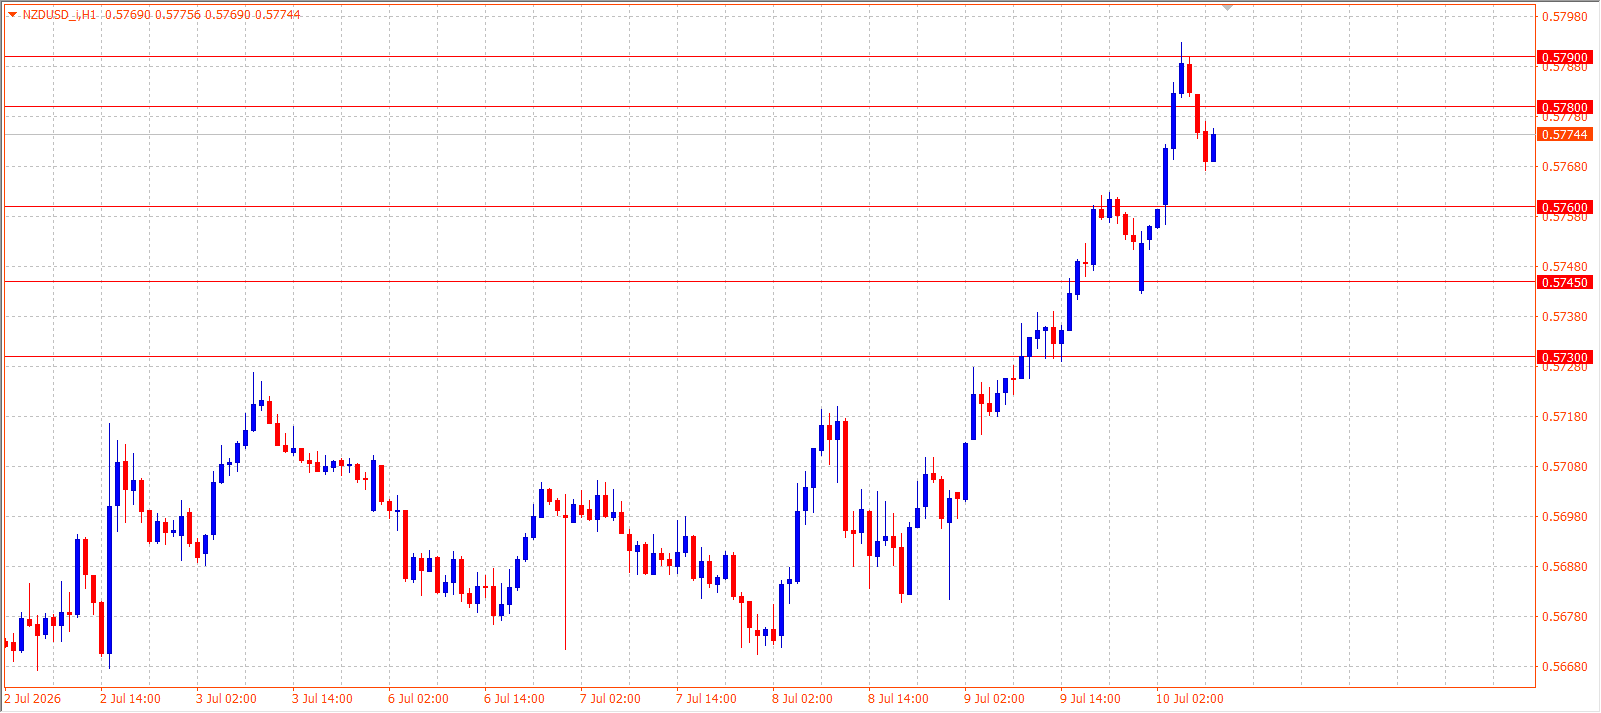Screen dimensions: 1601x713
Task: Select the 0.57900 red price label
Action: (1564, 58)
